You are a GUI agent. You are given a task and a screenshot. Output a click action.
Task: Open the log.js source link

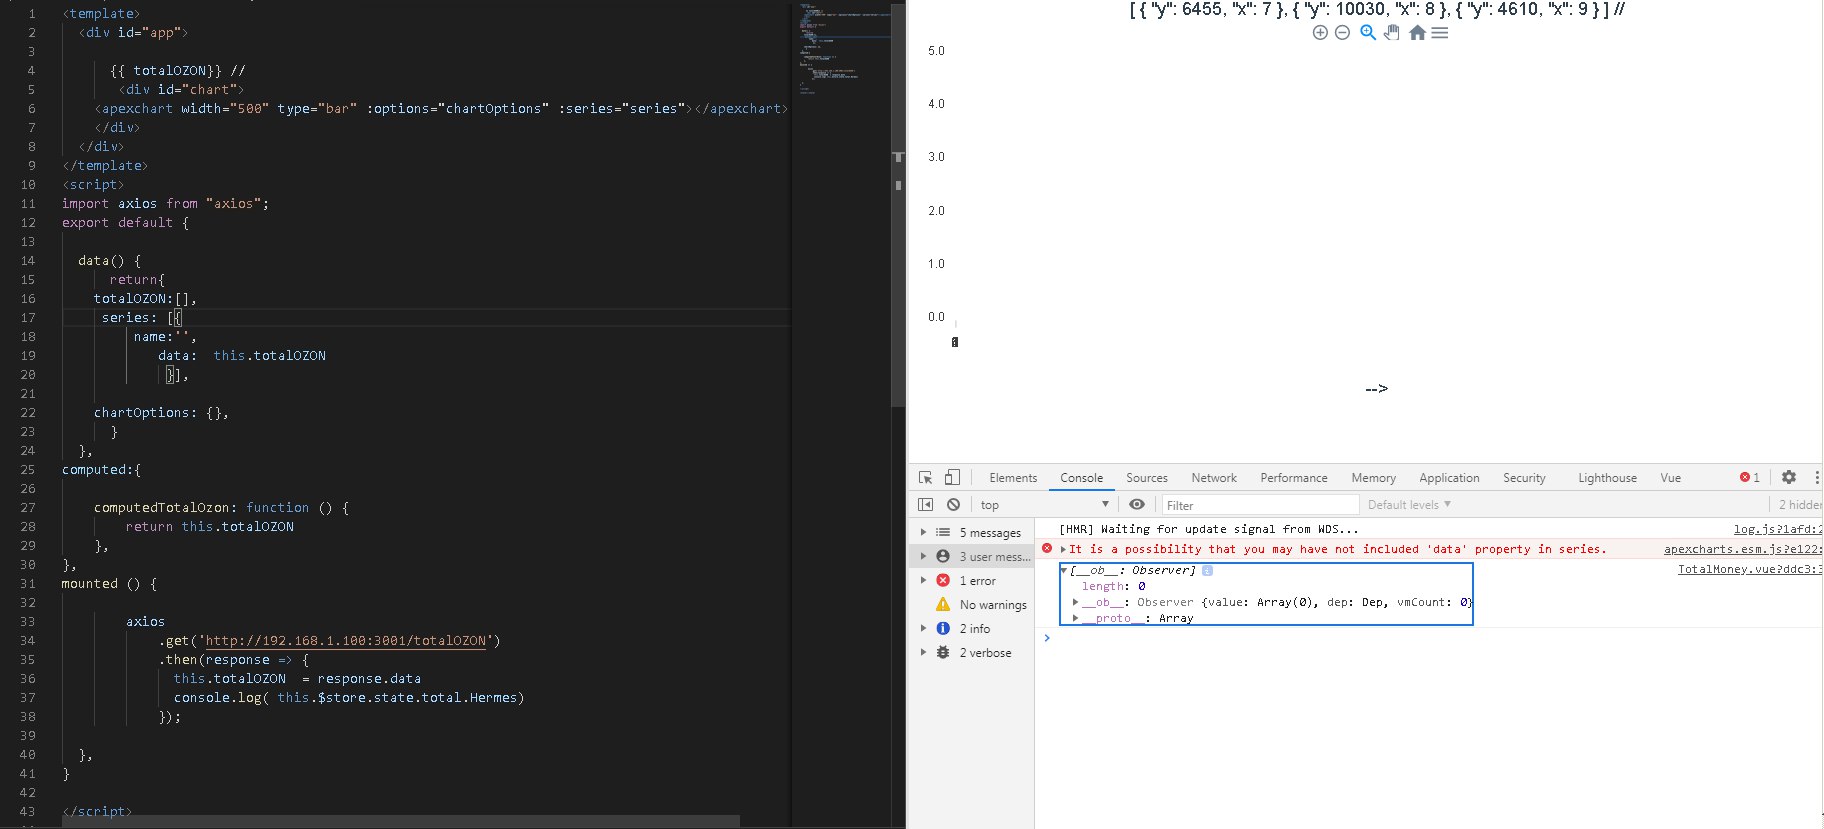1778,529
